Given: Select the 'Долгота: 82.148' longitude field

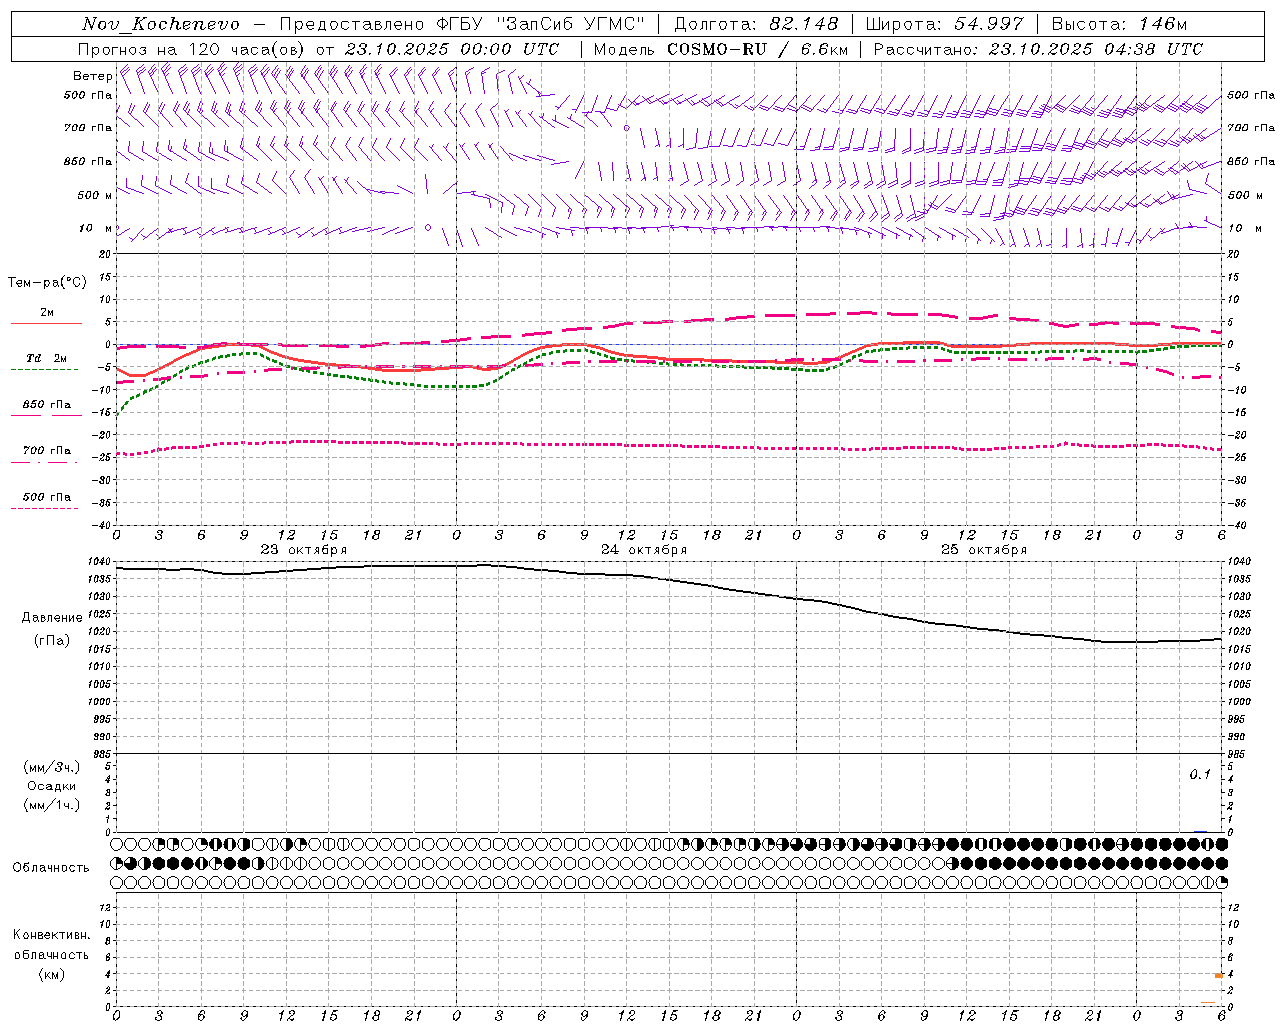Looking at the screenshot, I should [756, 24].
